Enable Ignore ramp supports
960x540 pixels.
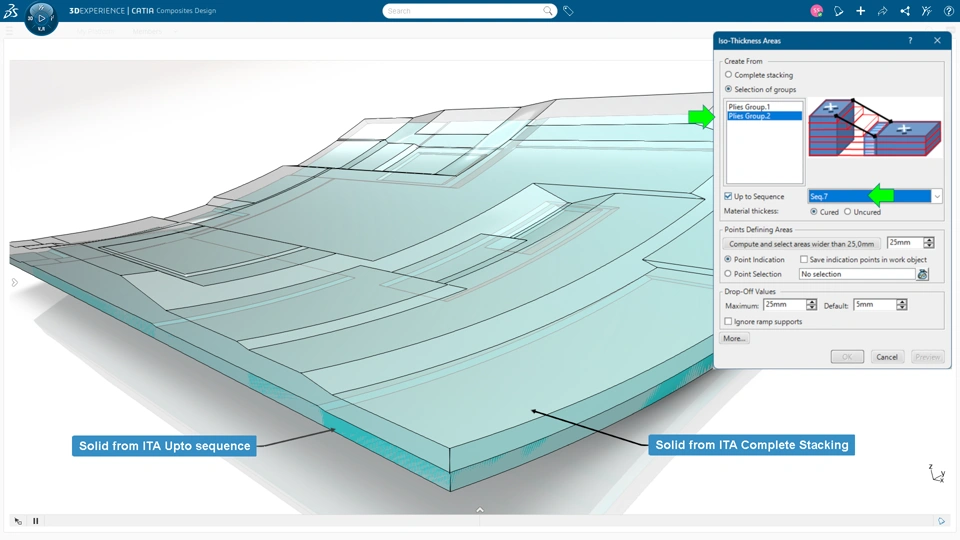coord(728,321)
